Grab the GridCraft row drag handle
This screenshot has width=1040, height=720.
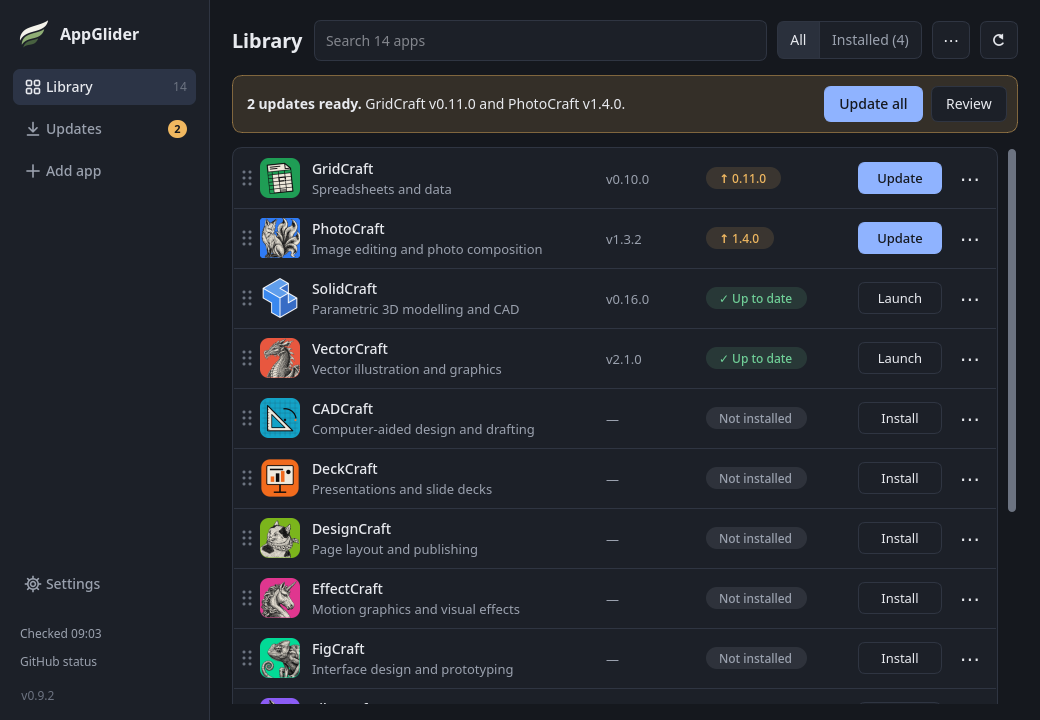[x=247, y=178]
